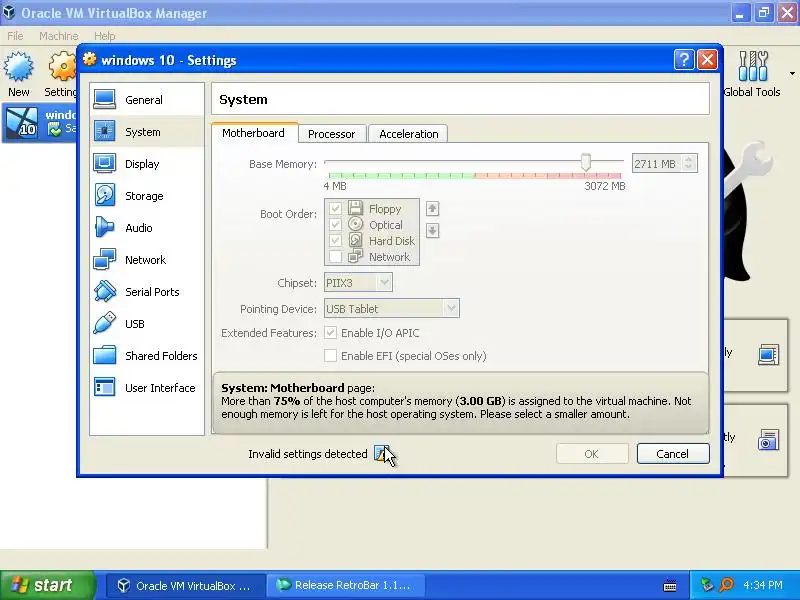800x600 pixels.
Task: Select the windows 10 VM entry
Action: pyautogui.click(x=39, y=123)
